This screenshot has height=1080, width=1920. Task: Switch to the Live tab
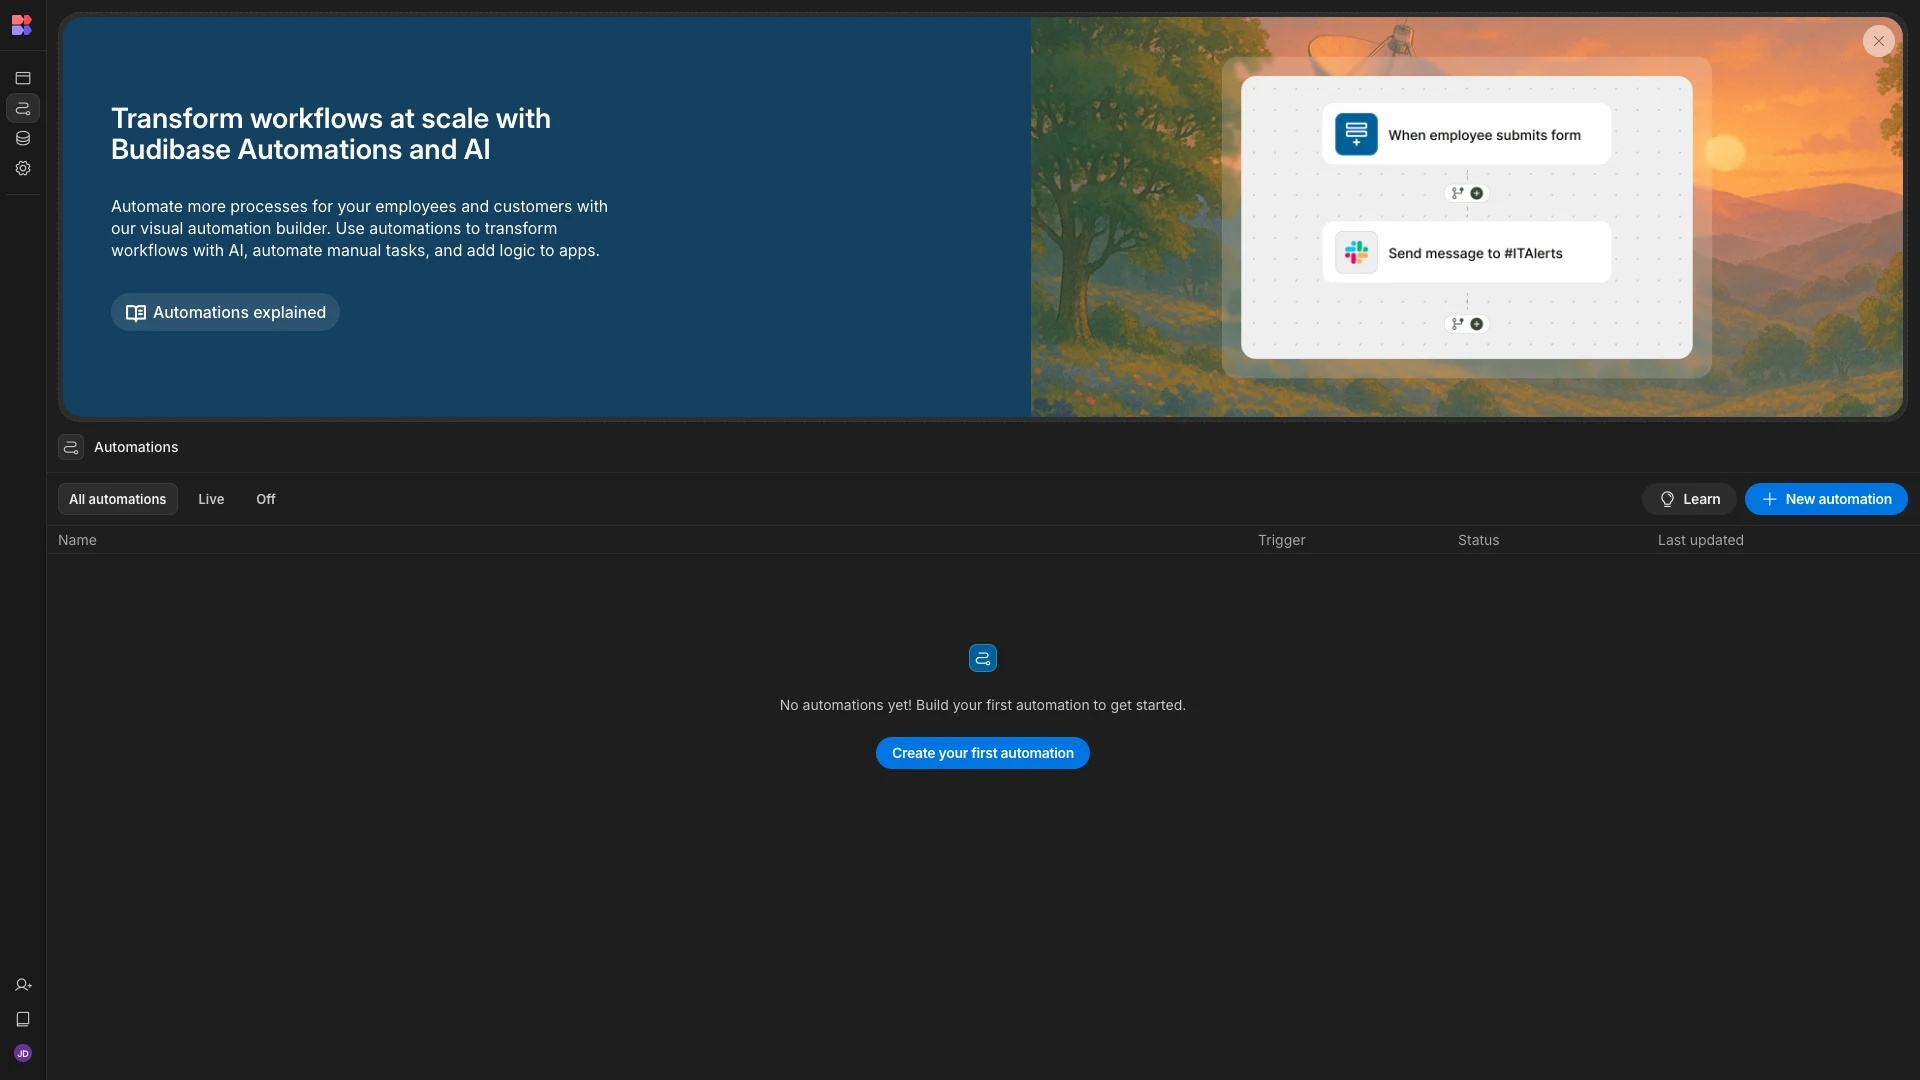[x=211, y=499]
